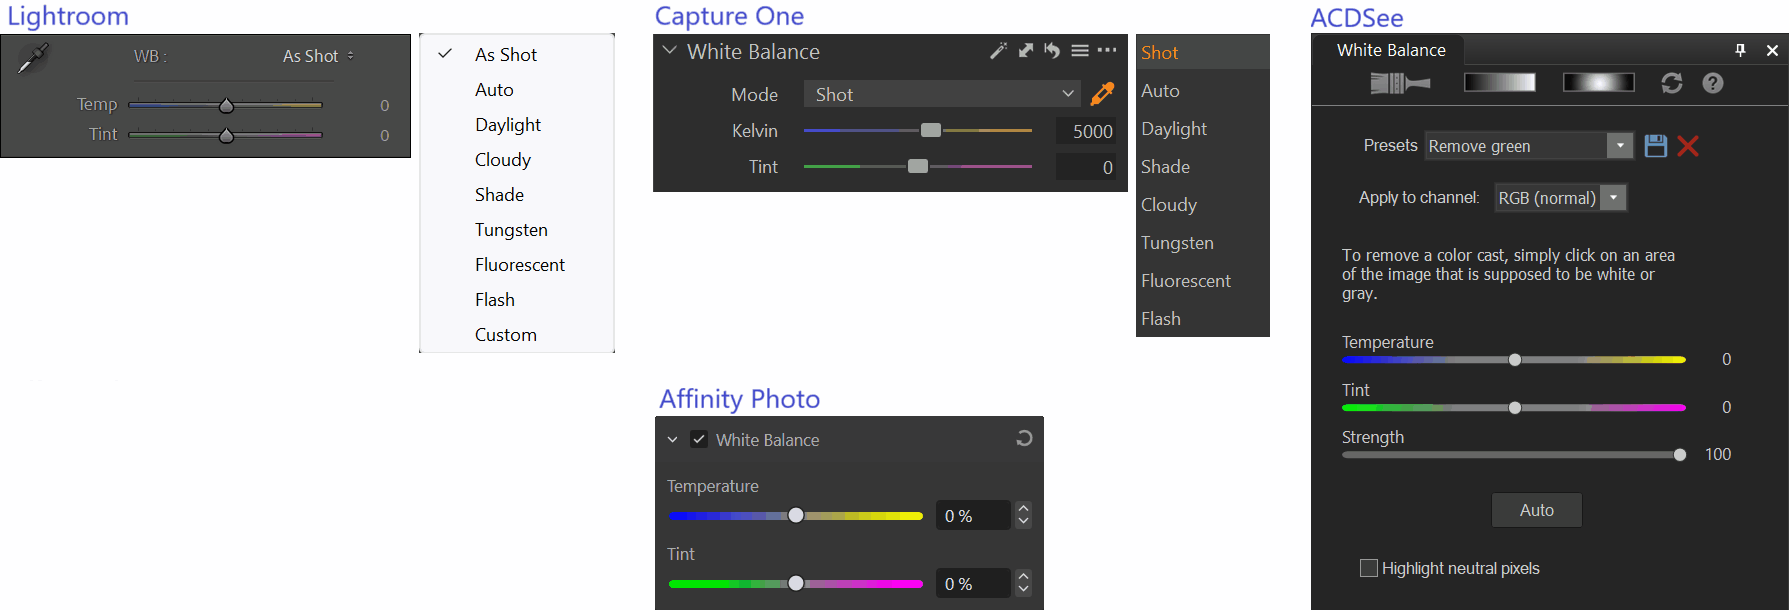
Task: Pick the Lightroom white balance eyedropper
Action: 32,59
